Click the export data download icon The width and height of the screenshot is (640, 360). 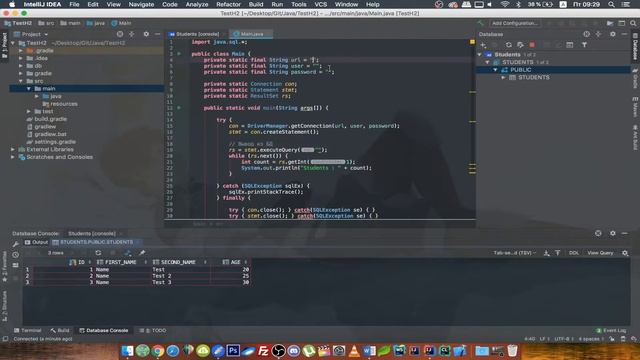547,253
